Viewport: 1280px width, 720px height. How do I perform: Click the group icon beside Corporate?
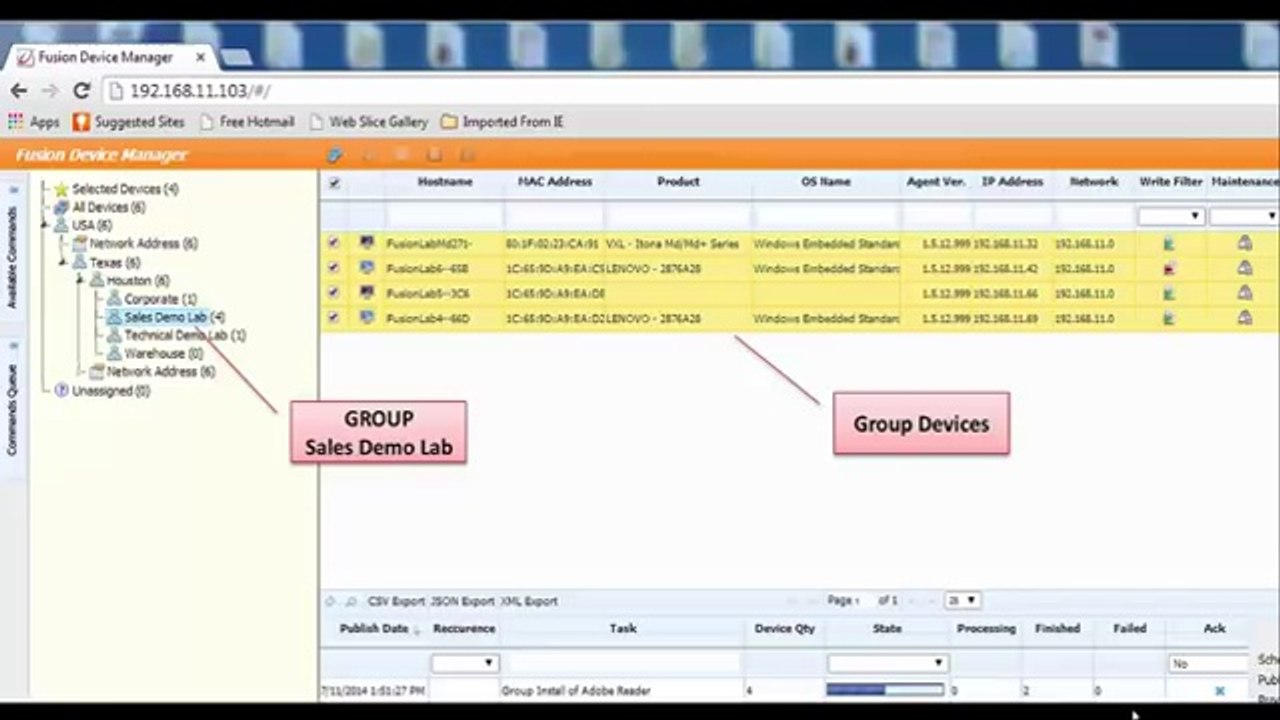click(114, 299)
